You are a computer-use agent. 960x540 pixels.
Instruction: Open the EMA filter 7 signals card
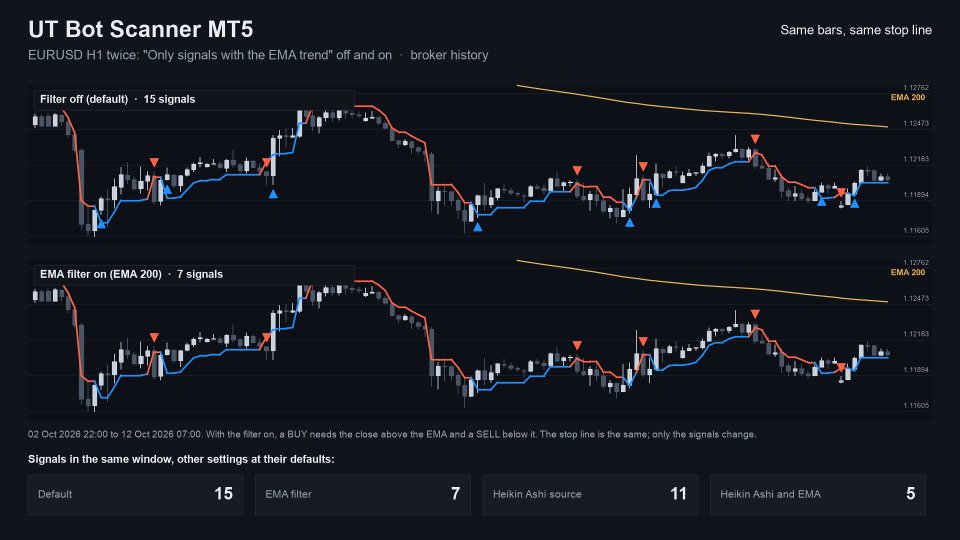(x=363, y=494)
